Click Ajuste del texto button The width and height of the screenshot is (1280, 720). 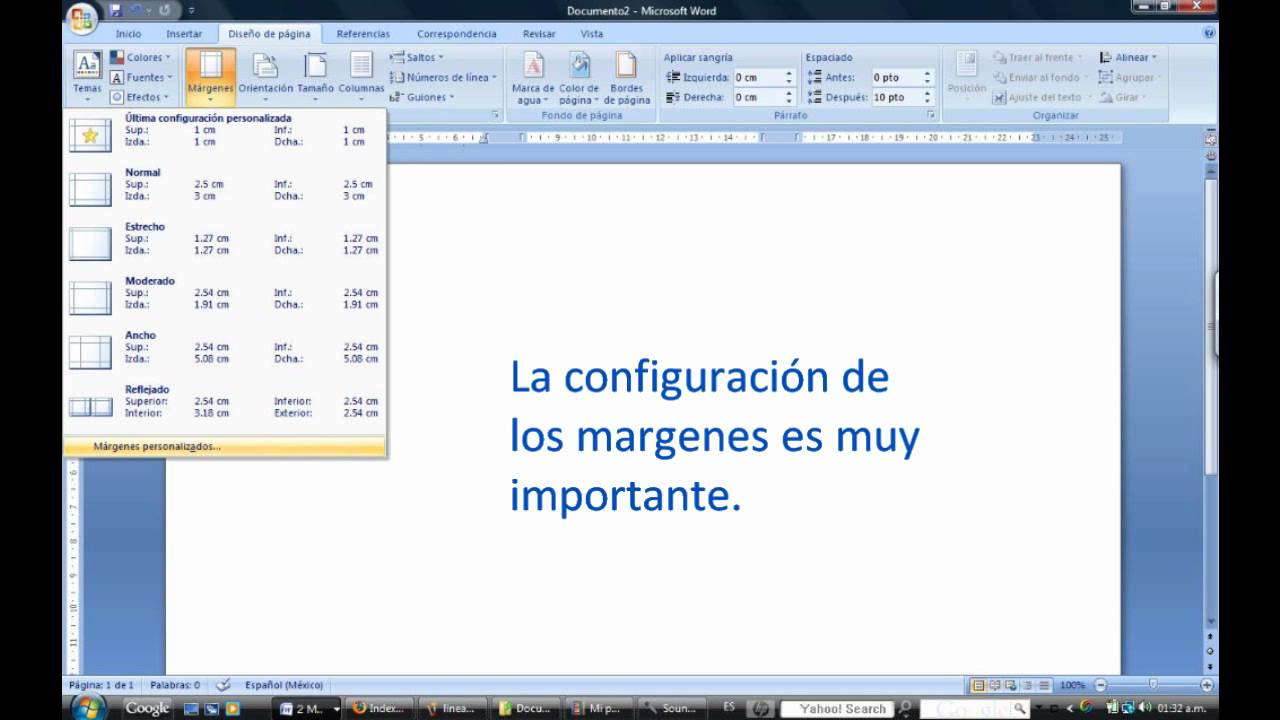1042,97
